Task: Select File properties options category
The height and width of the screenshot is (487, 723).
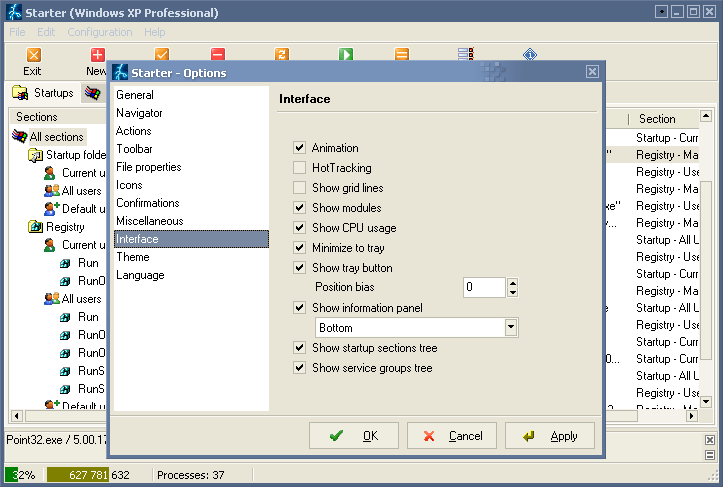Action: pos(191,166)
